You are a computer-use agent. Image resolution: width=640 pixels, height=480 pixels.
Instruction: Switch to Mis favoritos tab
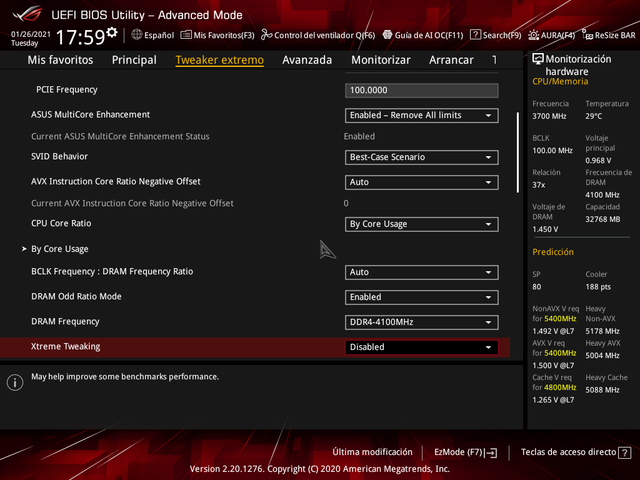tap(60, 60)
